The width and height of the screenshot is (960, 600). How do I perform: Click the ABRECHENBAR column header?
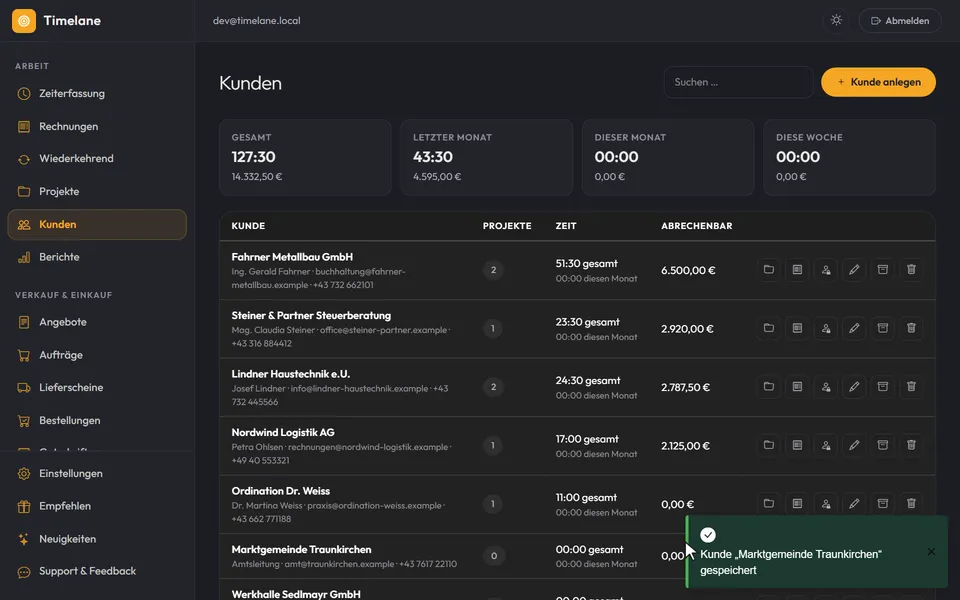pyautogui.click(x=697, y=226)
